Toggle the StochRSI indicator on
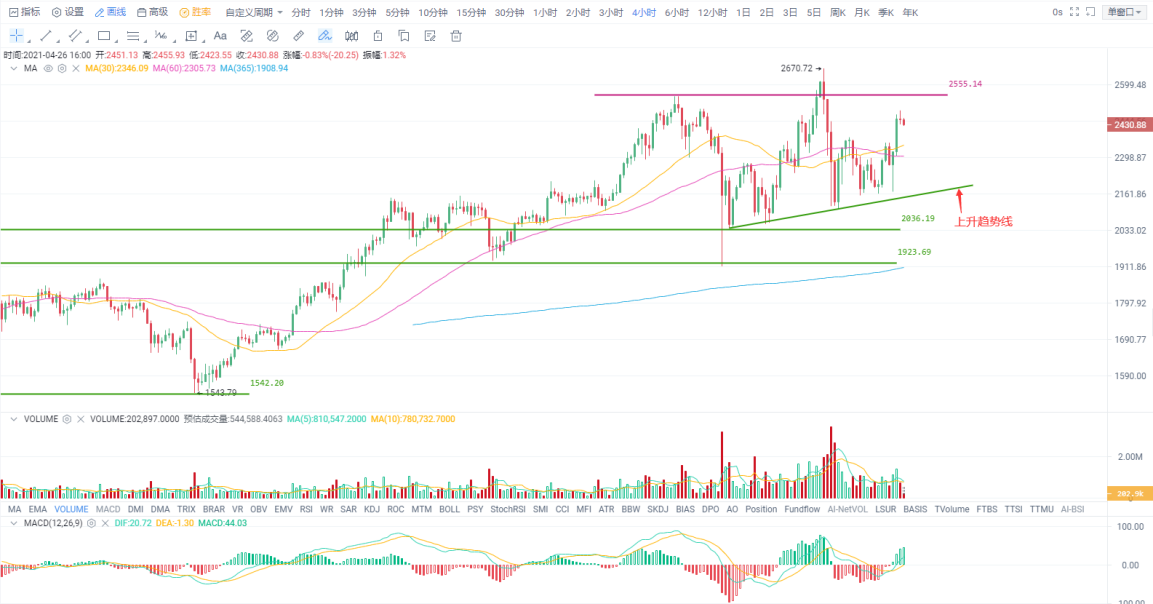Viewport: 1153px width, 604px height. click(x=507, y=509)
